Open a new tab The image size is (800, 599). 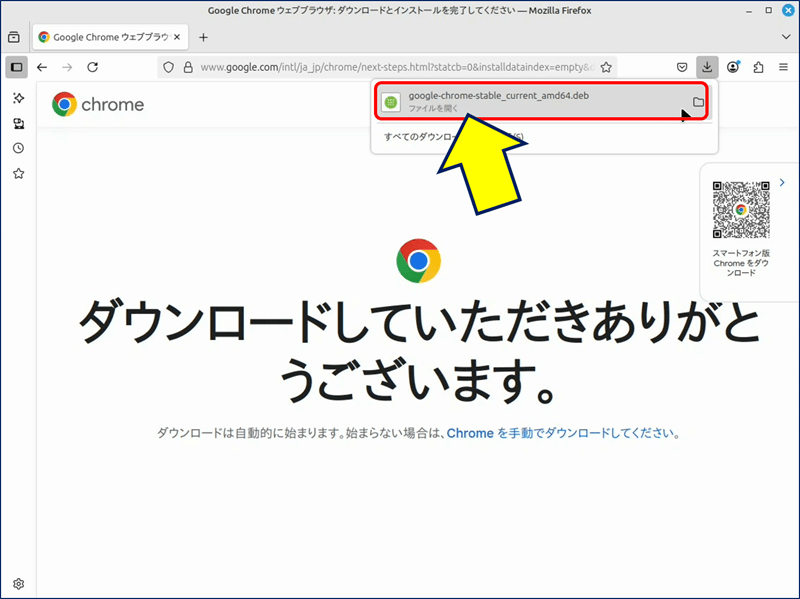[204, 37]
